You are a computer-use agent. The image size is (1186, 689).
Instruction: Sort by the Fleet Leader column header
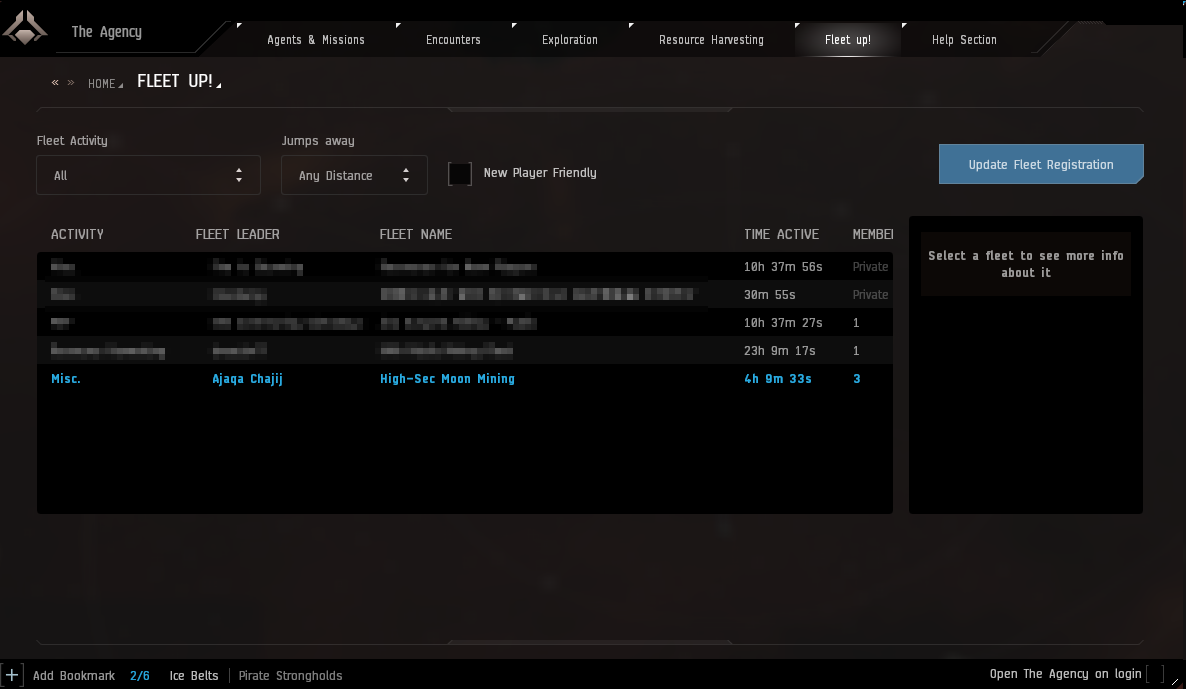point(237,234)
